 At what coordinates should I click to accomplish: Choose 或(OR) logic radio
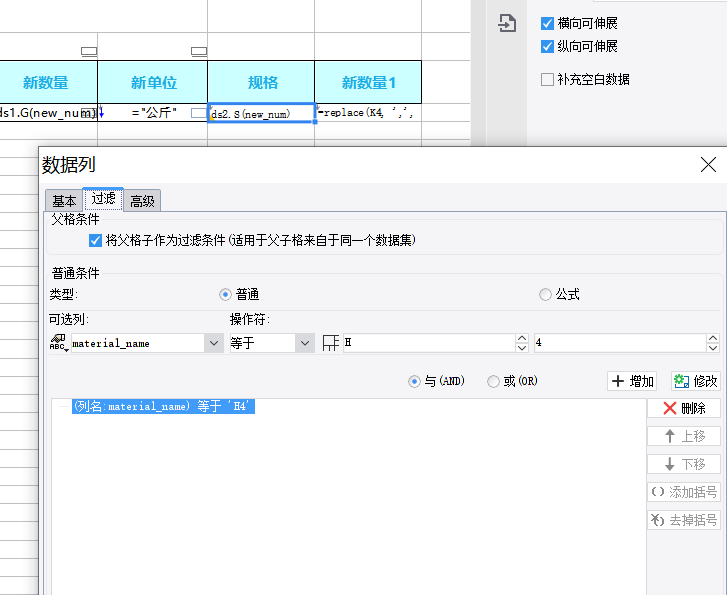(493, 381)
